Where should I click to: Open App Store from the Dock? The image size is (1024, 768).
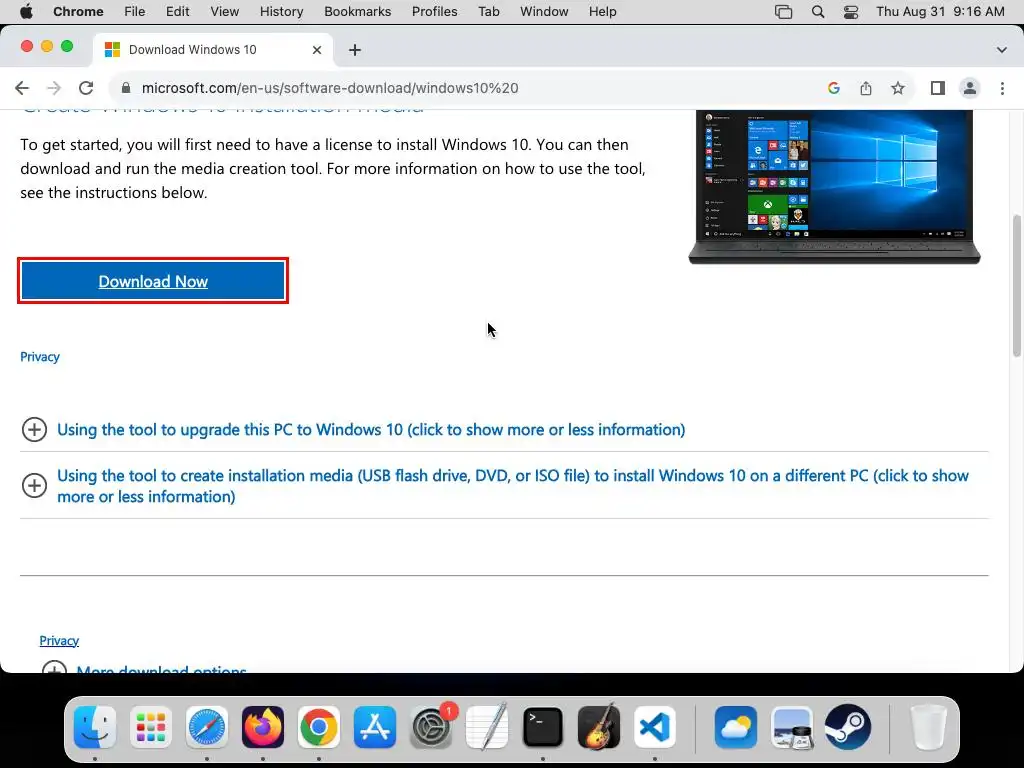click(375, 727)
